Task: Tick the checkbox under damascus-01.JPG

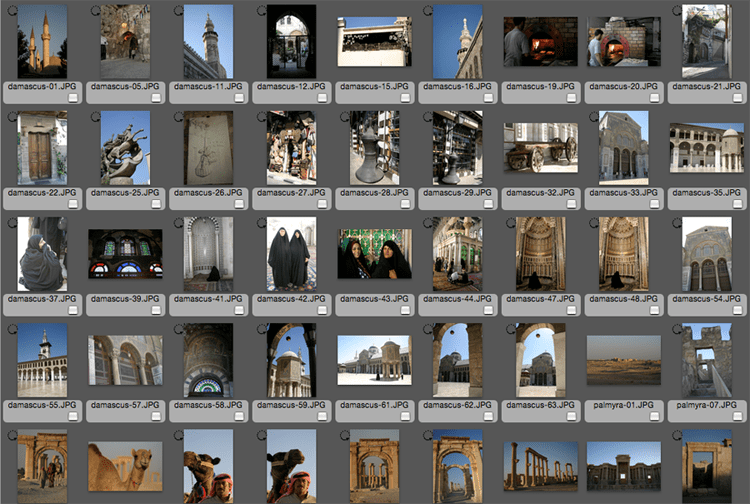Action: click(72, 98)
